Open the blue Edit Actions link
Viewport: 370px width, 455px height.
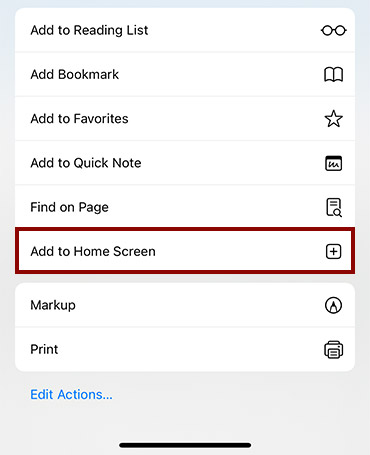coord(71,395)
